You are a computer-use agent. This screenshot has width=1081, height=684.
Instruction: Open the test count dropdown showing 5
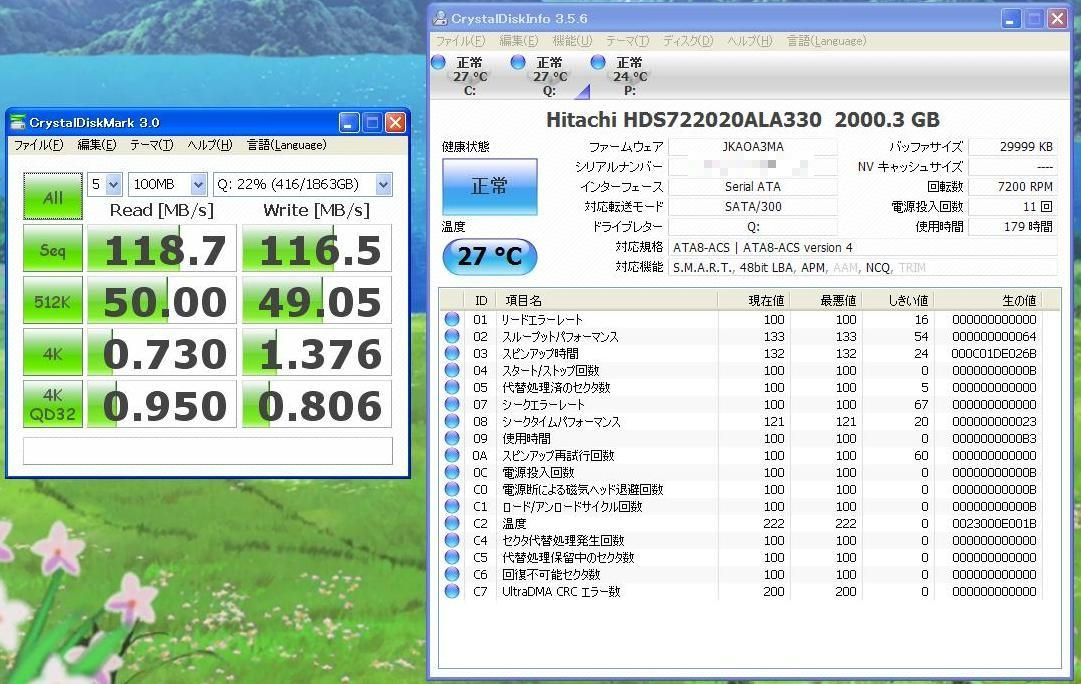click(x=105, y=184)
